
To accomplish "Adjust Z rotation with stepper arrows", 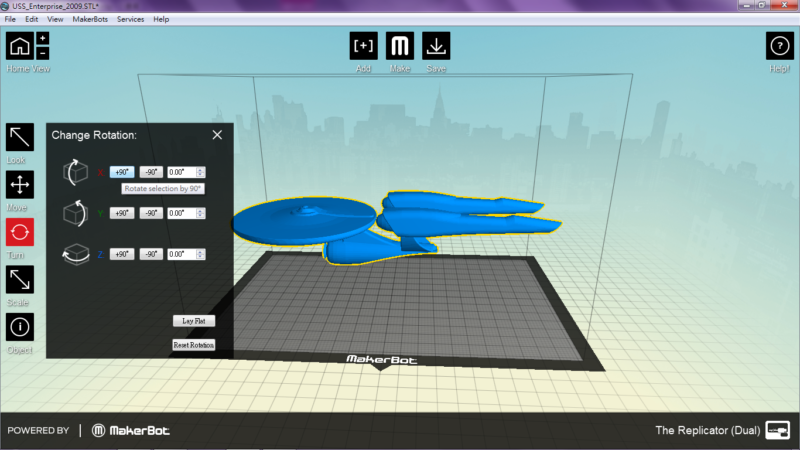I will (201, 254).
